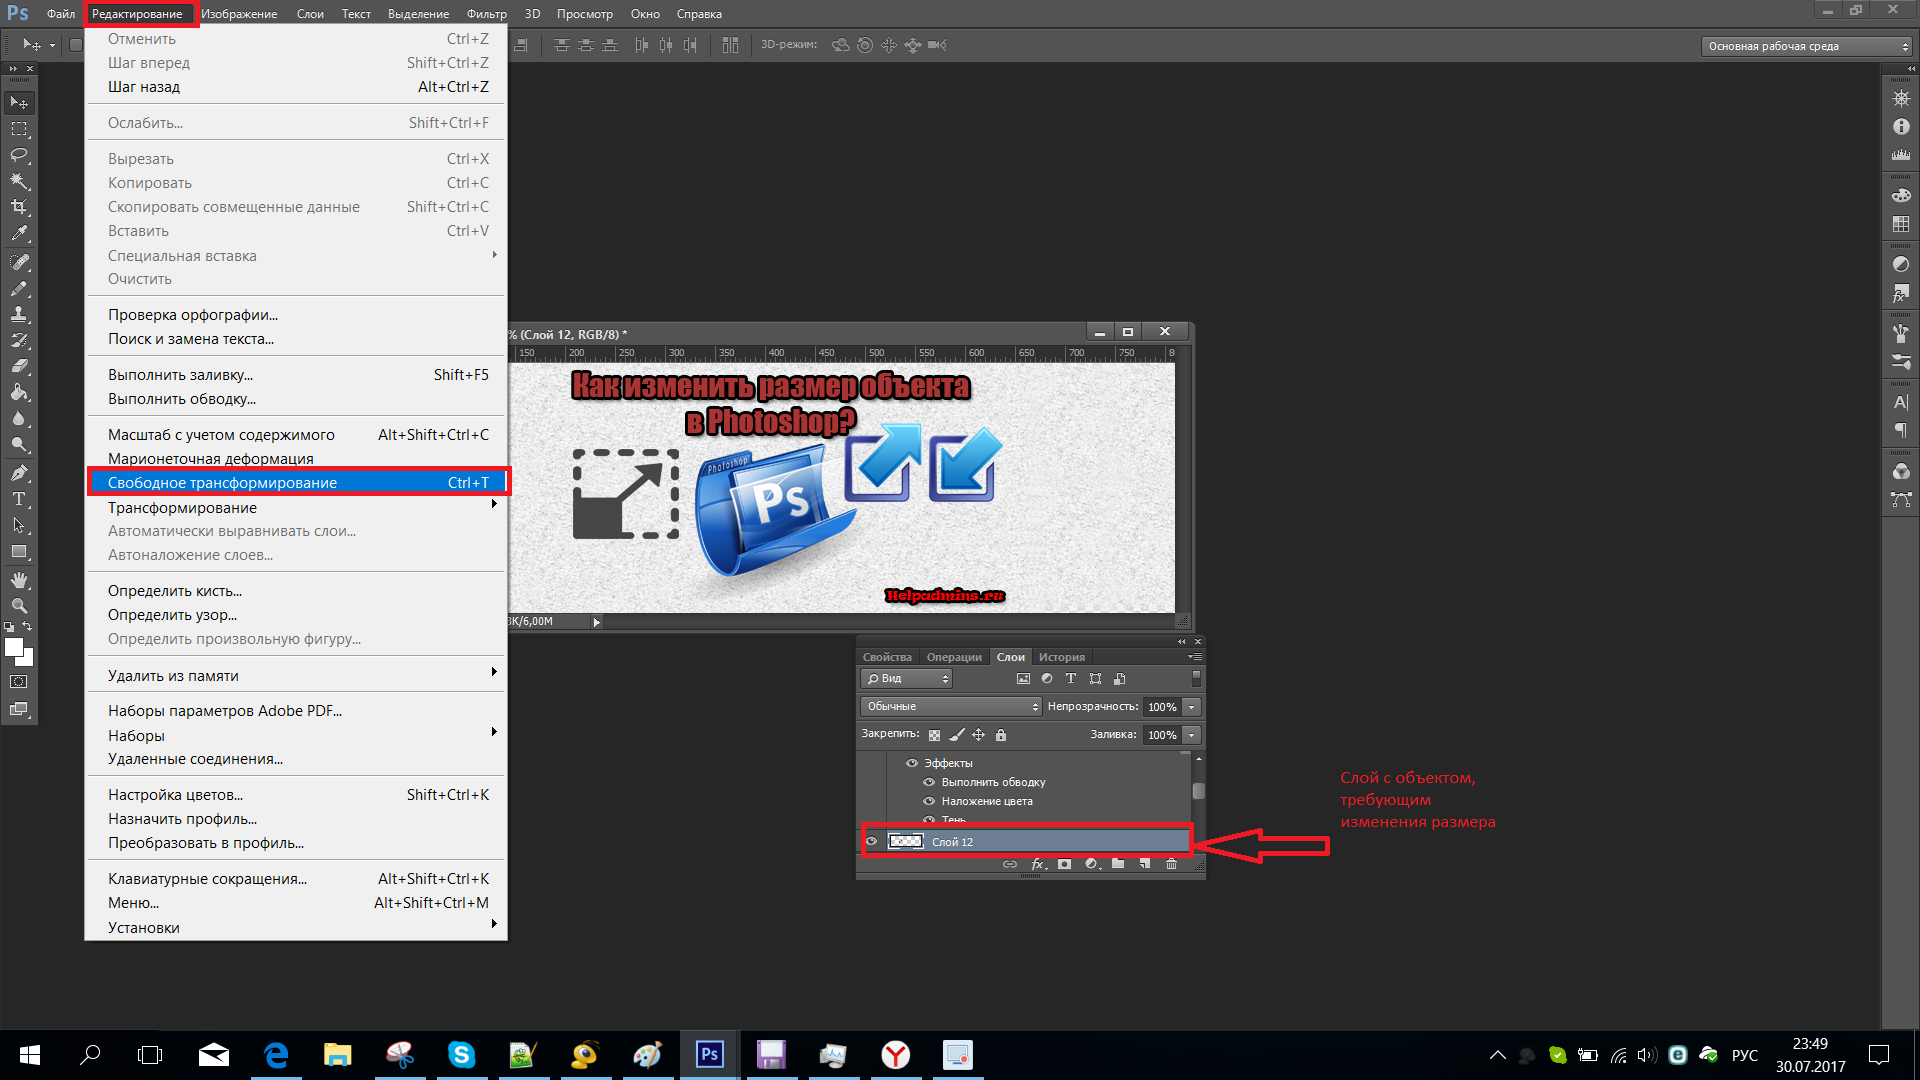Select the Text tool
The image size is (1920, 1080).
pos(17,498)
